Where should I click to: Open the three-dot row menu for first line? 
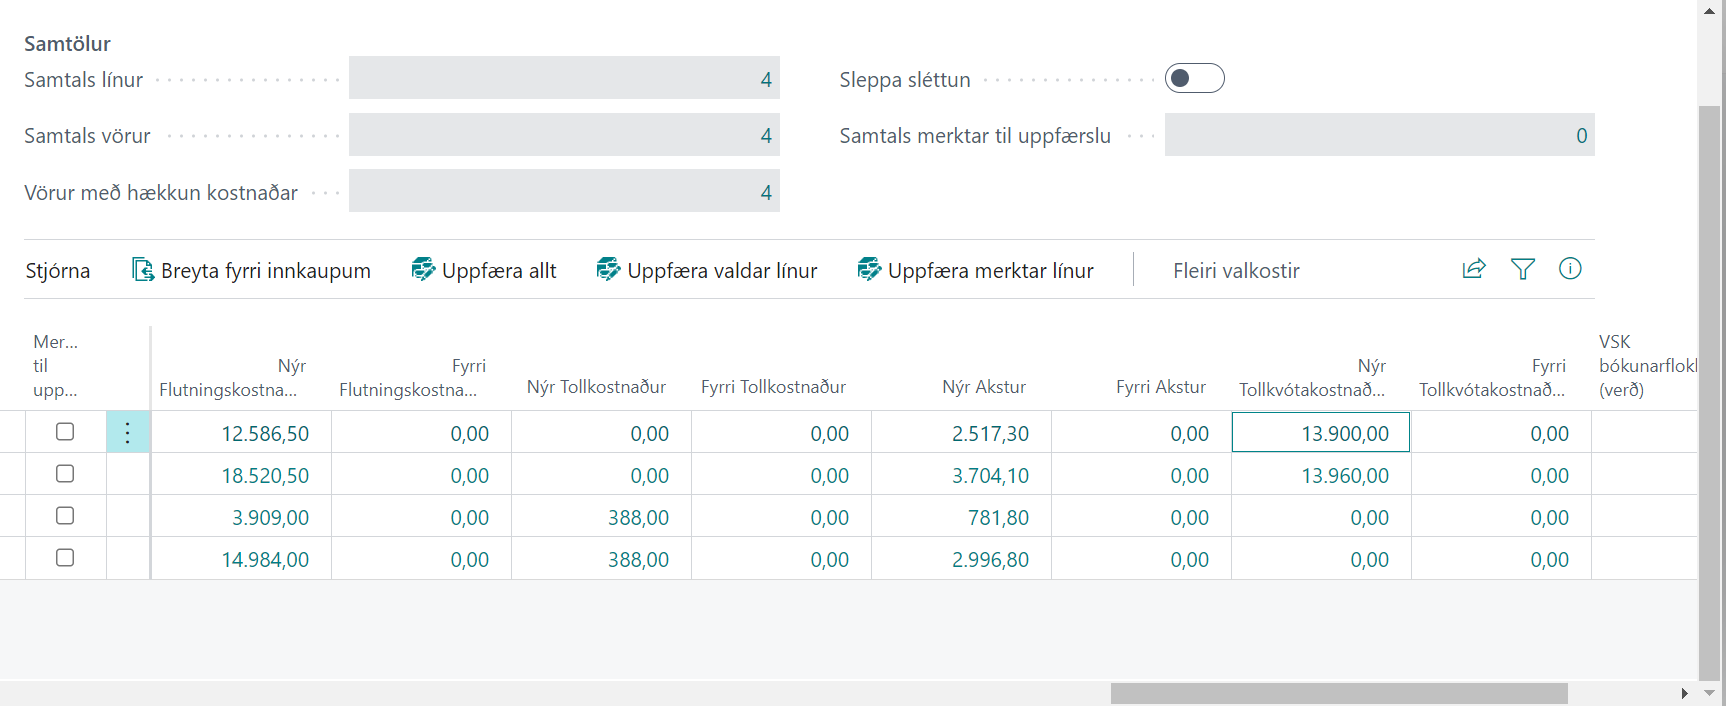128,433
